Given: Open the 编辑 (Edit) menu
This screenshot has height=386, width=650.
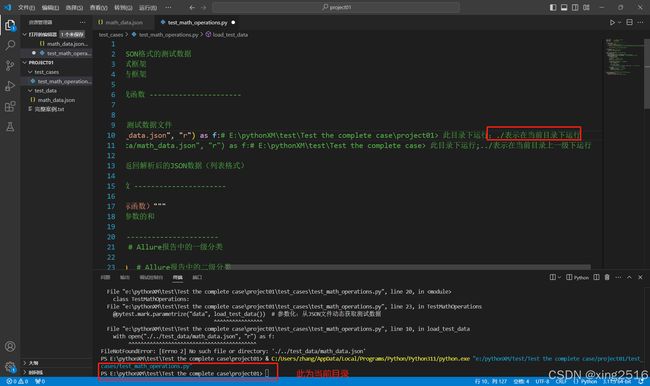Looking at the screenshot, I should tap(50, 7).
